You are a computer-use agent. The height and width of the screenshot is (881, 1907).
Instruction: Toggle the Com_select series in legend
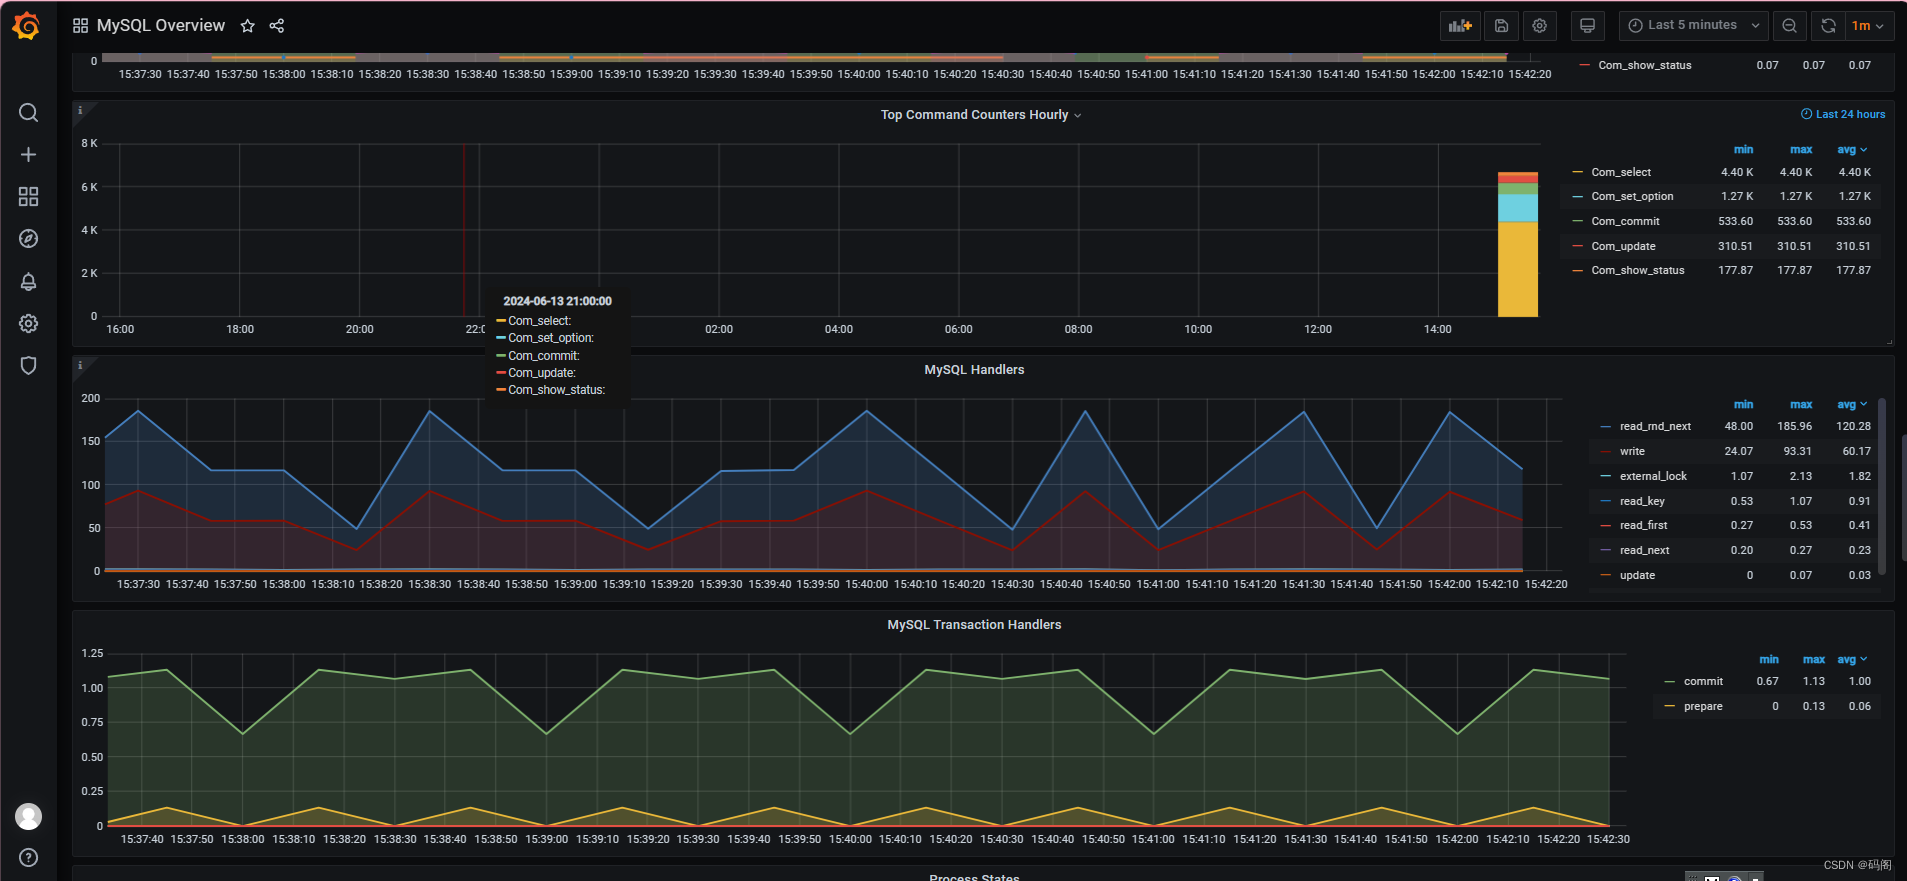point(1621,172)
